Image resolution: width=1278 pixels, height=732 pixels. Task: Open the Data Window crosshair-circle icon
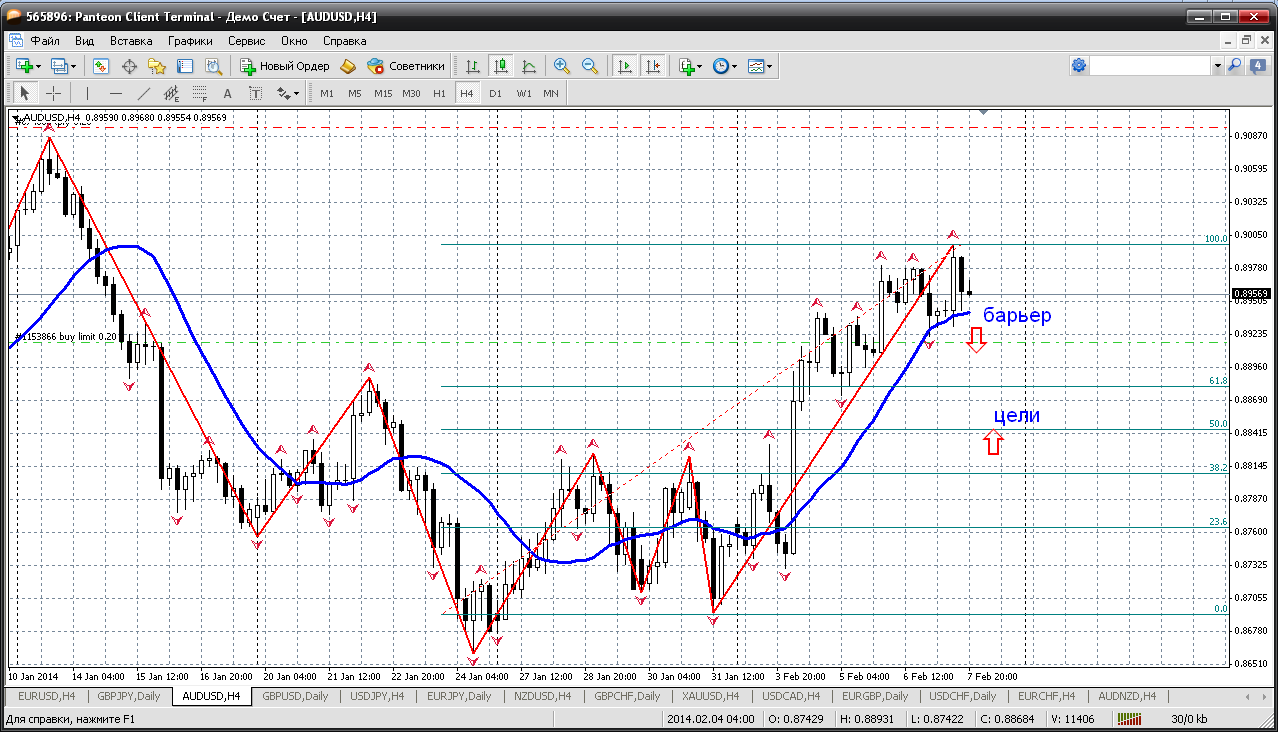129,66
